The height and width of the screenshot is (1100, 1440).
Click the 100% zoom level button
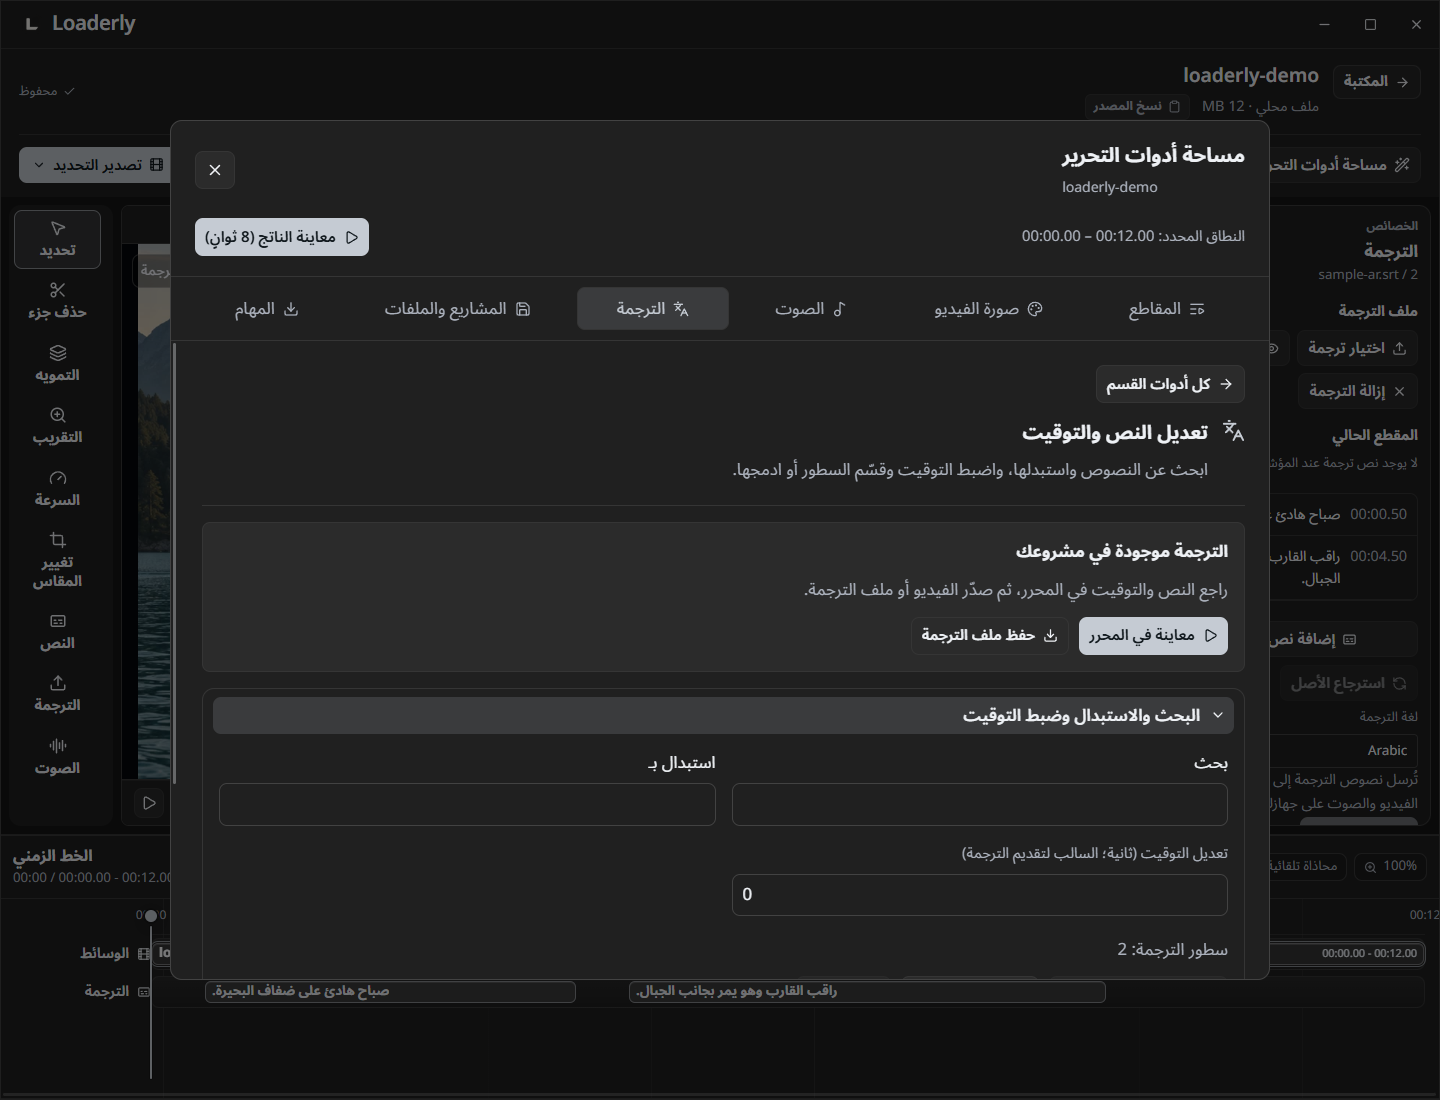pos(1391,866)
